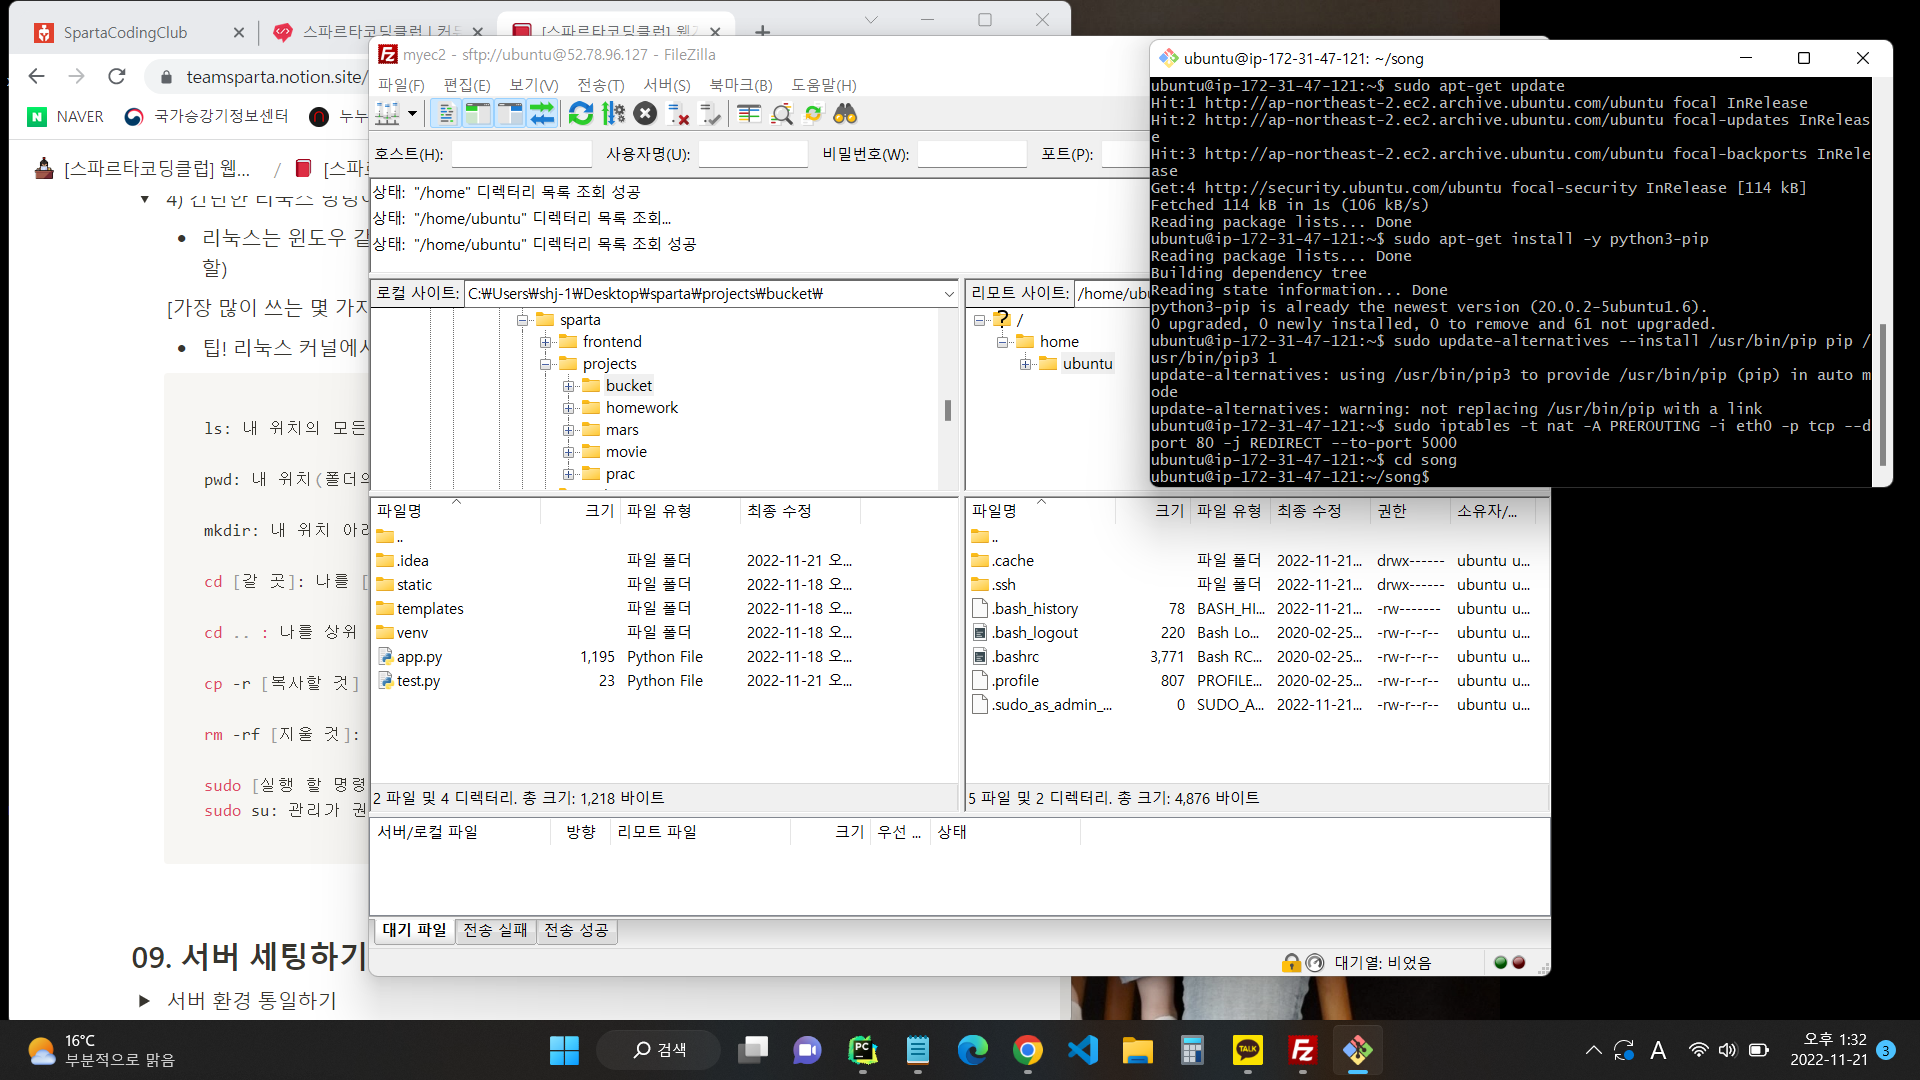Open the FileZilla Site Manager icon
This screenshot has height=1080, width=1920.
[387, 114]
